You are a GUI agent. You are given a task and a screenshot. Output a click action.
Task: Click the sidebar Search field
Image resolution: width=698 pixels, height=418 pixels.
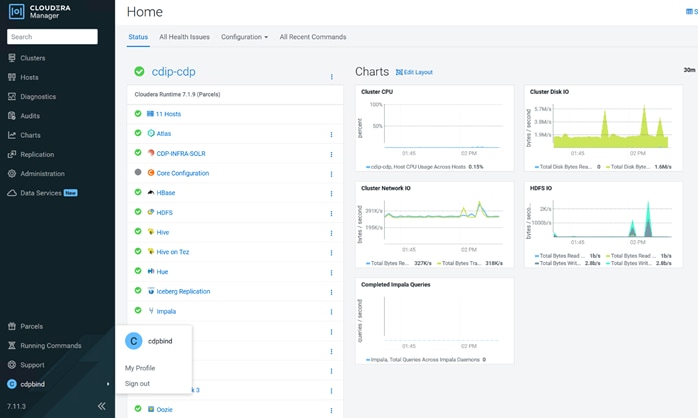pyautogui.click(x=52, y=37)
